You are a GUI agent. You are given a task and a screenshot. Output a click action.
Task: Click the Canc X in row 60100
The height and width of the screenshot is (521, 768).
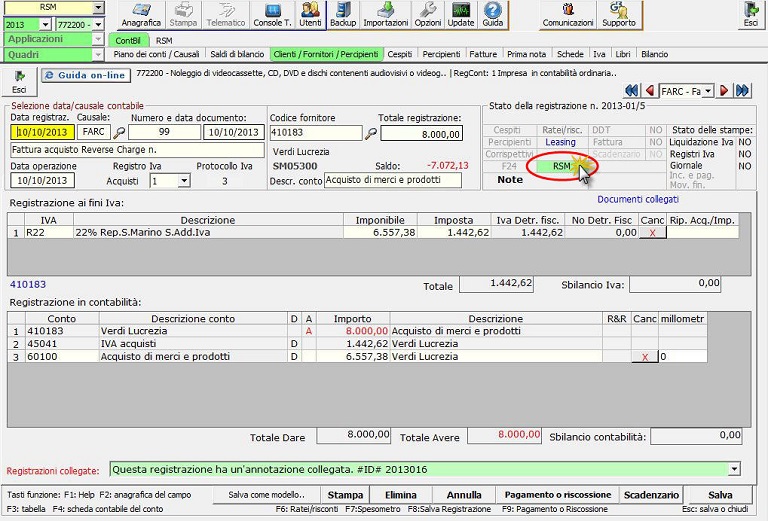click(x=645, y=357)
